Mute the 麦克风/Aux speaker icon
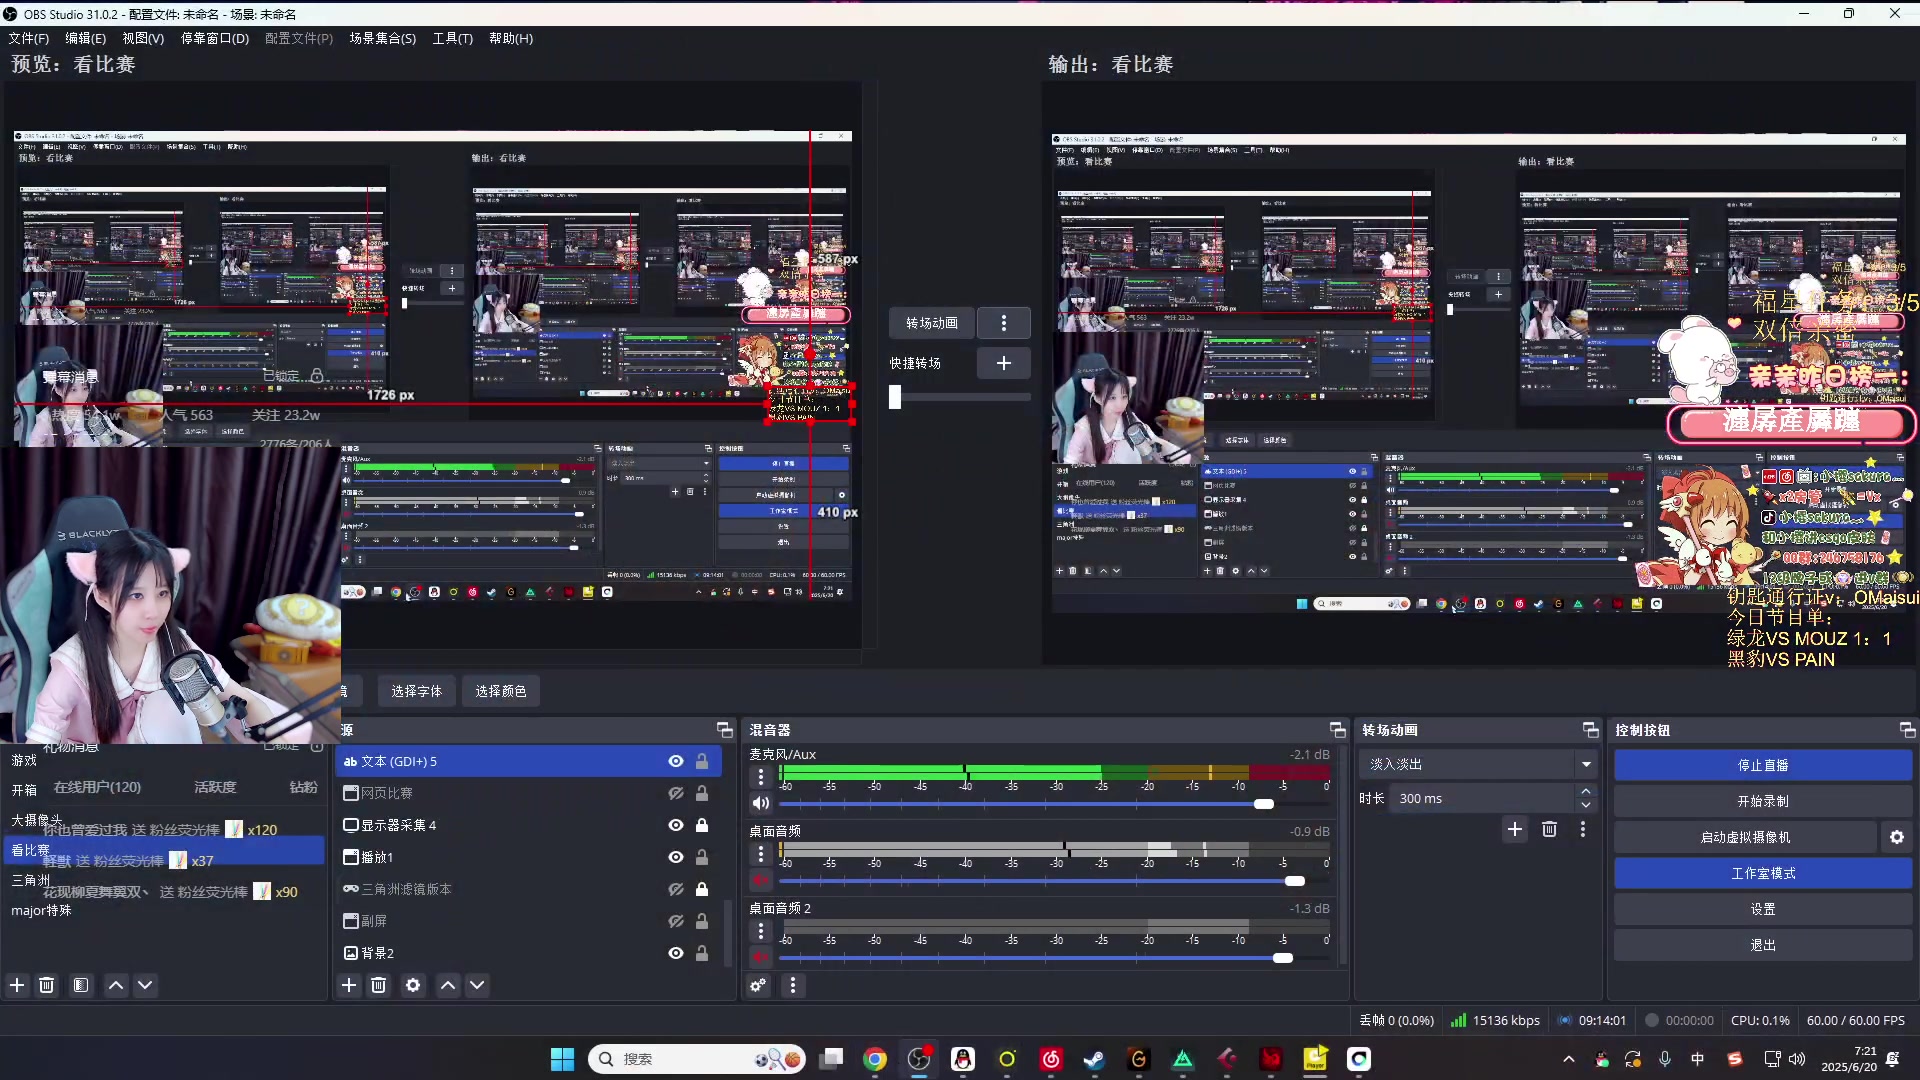 761,803
